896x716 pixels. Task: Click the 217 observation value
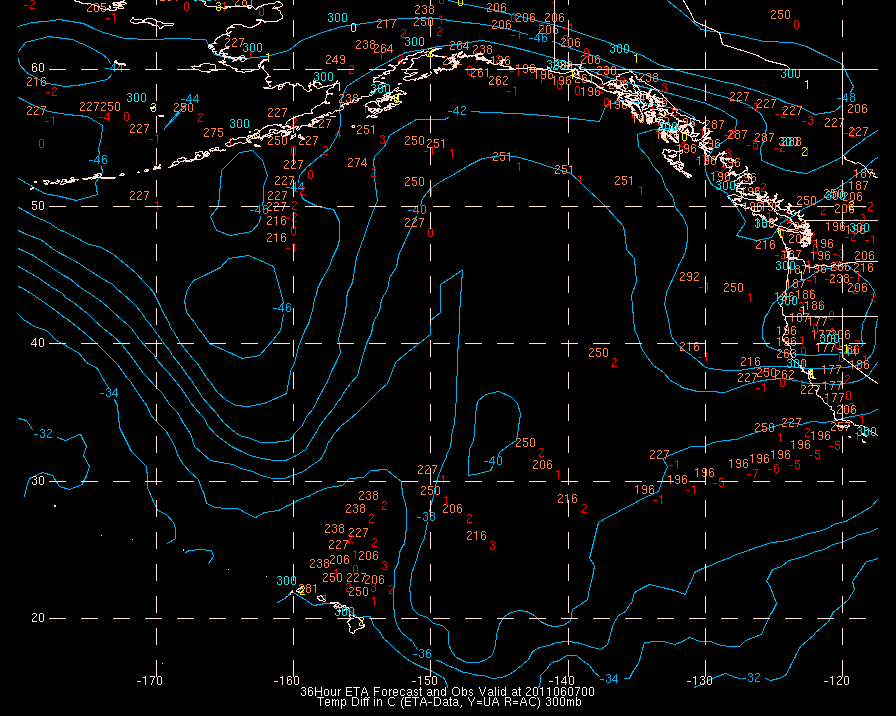click(x=386, y=24)
